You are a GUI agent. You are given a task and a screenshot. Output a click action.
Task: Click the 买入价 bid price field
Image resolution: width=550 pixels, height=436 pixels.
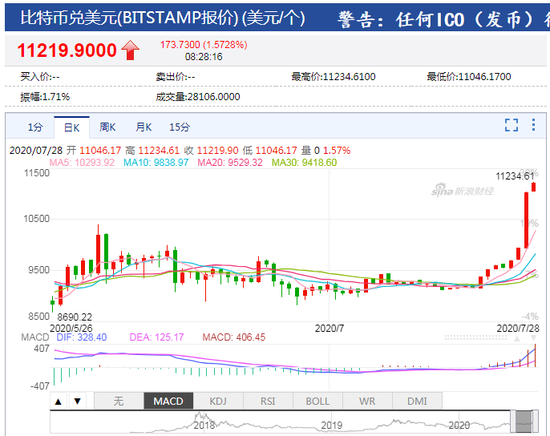[x=40, y=76]
